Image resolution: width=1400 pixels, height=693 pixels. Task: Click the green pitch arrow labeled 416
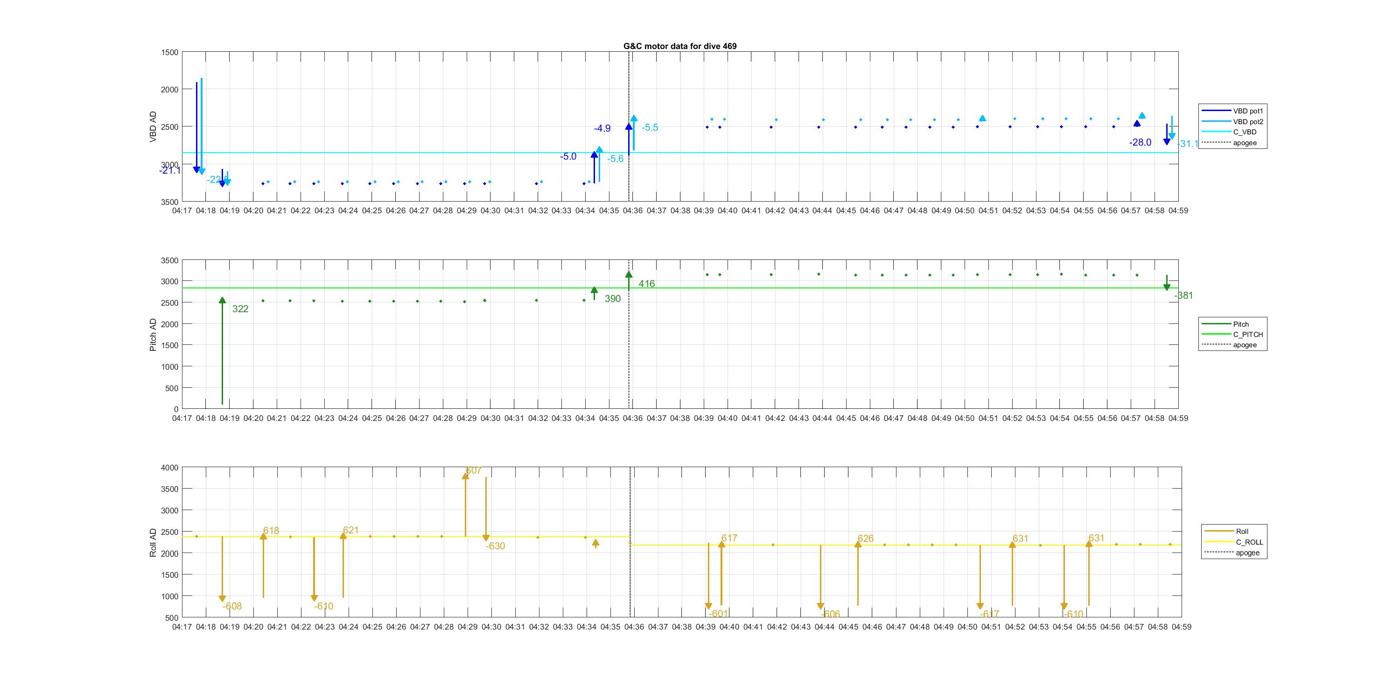pos(629,279)
